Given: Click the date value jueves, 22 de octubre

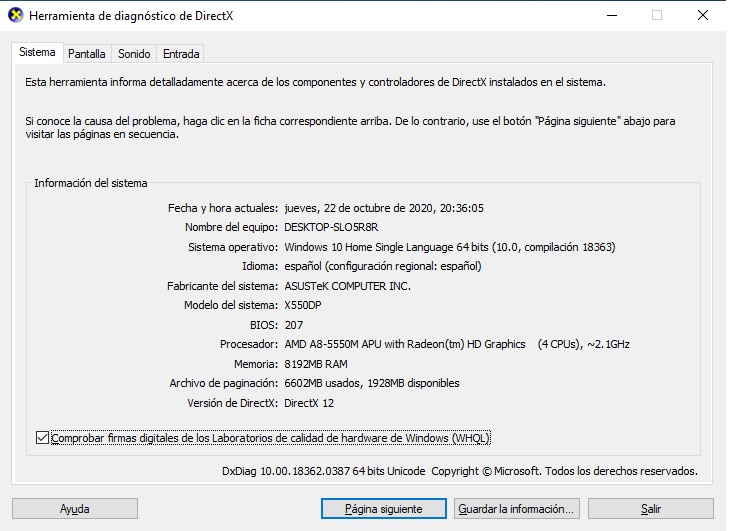Looking at the screenshot, I should tap(384, 208).
